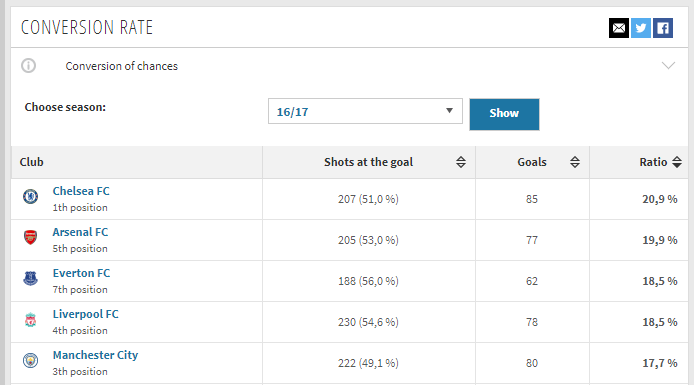Click the Manchester City club crest
Image resolution: width=694 pixels, height=385 pixels.
tap(31, 361)
